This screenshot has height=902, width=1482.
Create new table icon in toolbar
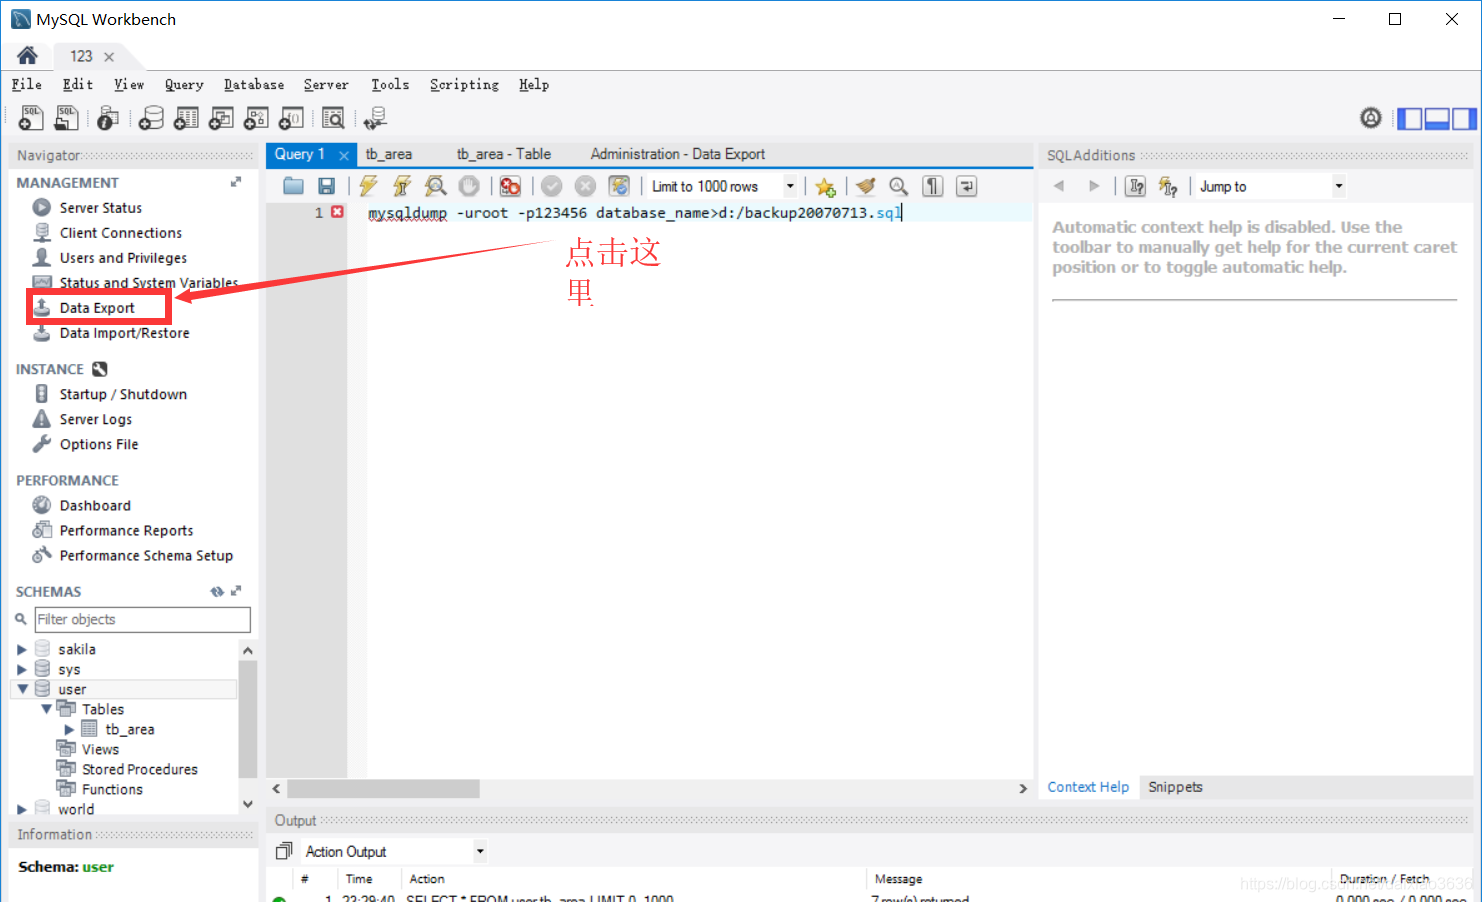(x=186, y=119)
